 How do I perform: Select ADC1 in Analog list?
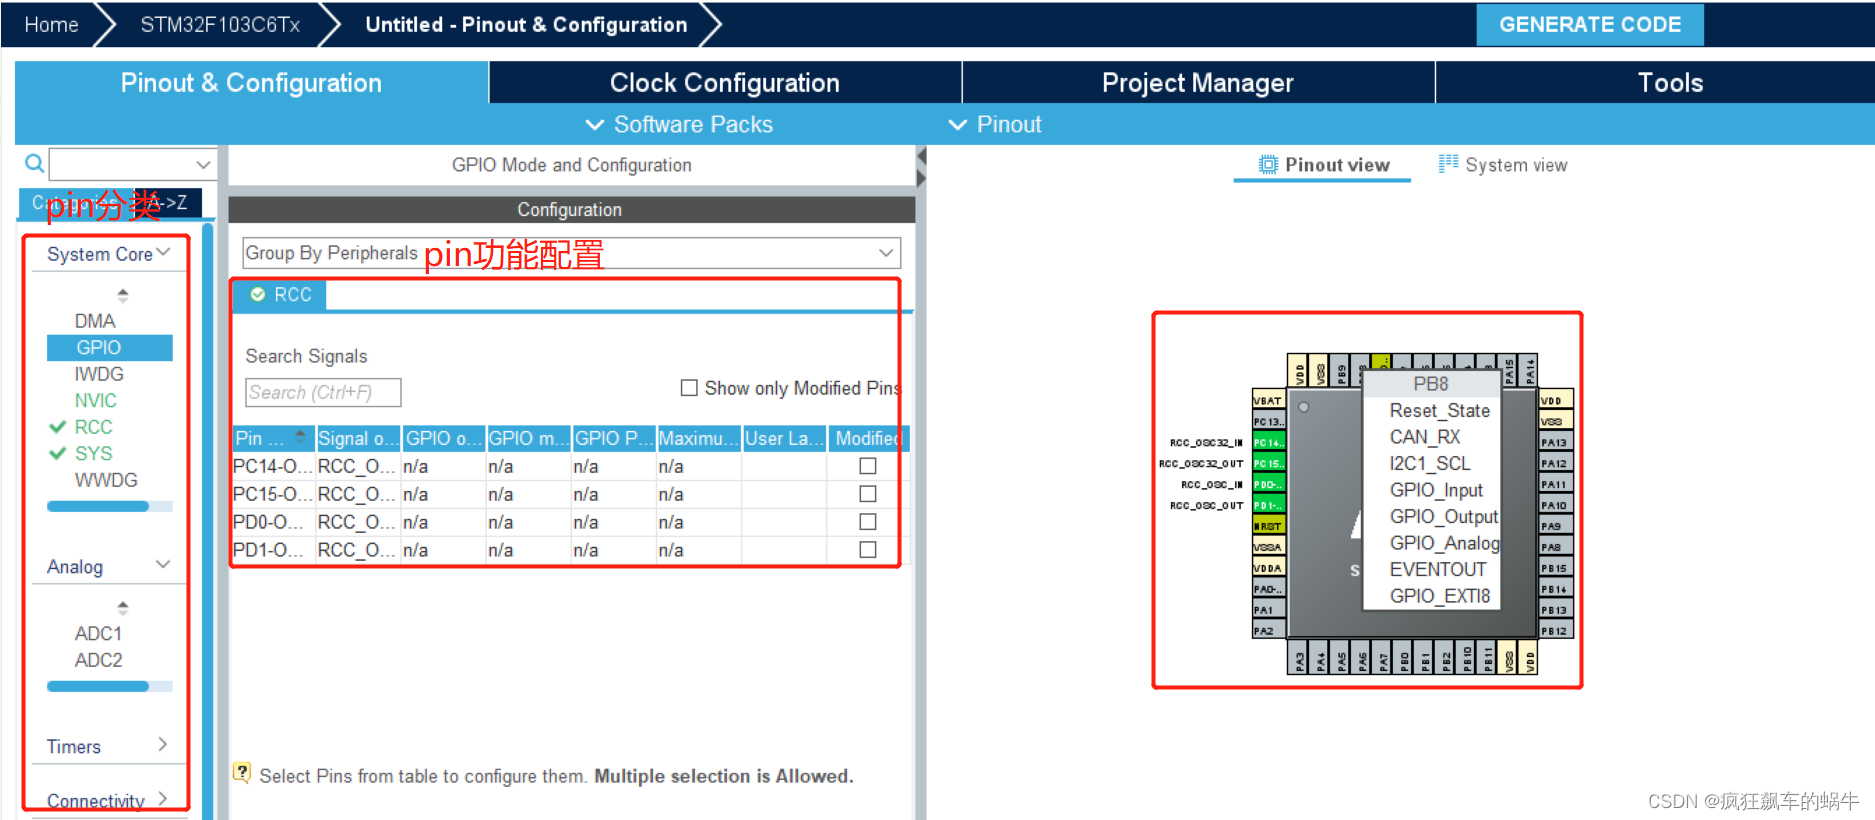98,633
